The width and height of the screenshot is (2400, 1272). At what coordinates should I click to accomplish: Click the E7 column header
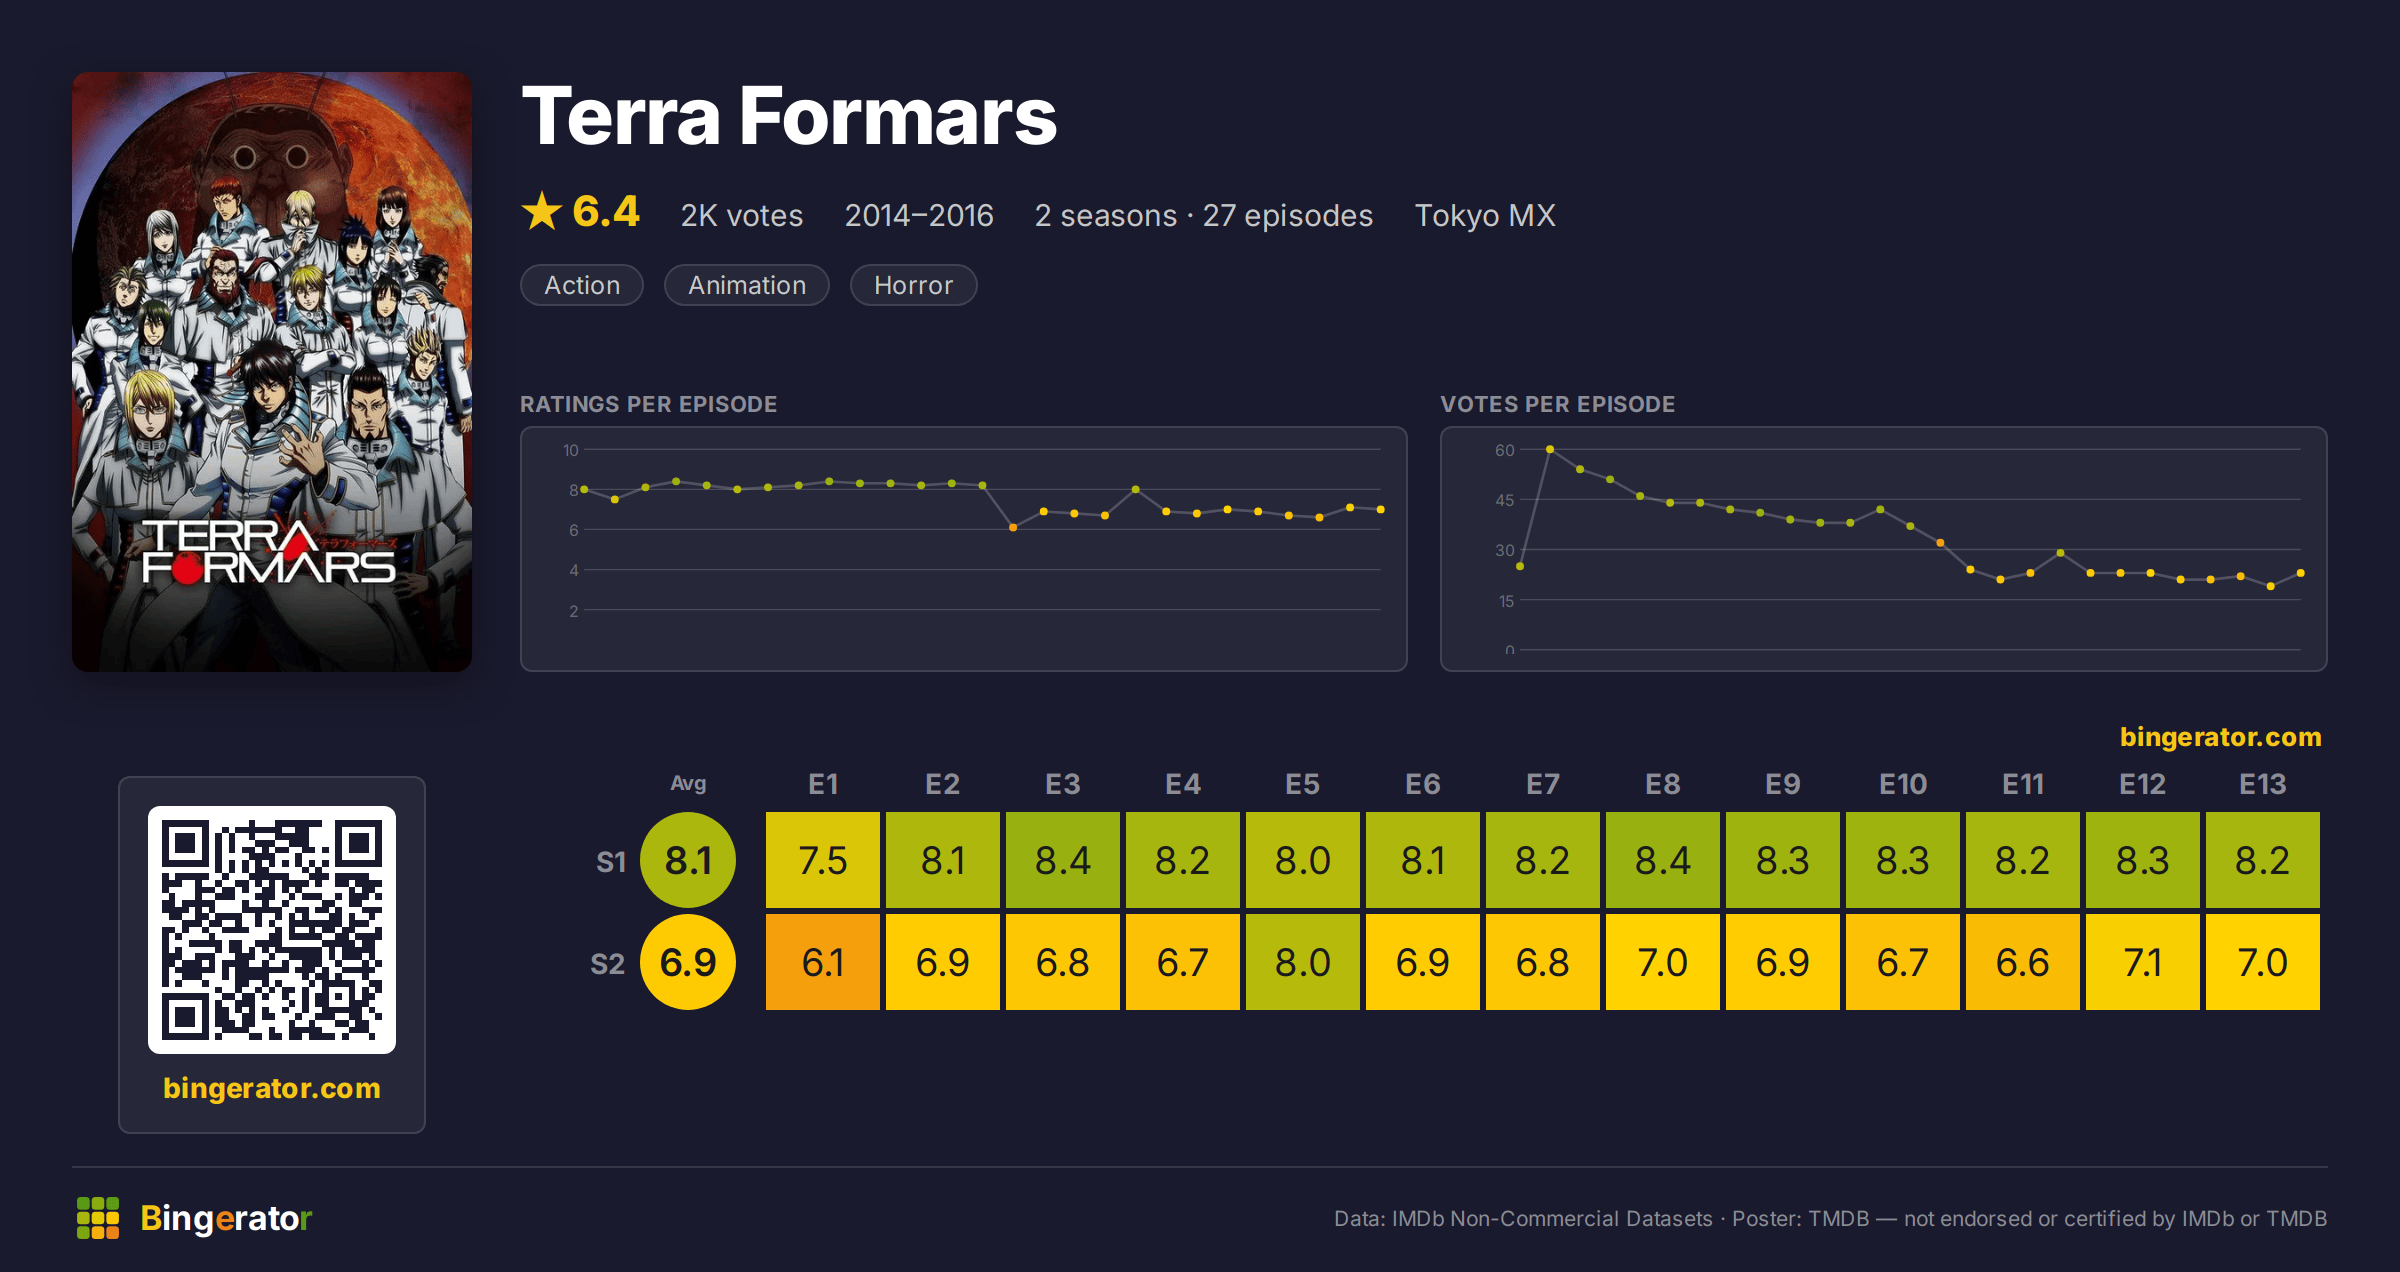tap(1543, 784)
